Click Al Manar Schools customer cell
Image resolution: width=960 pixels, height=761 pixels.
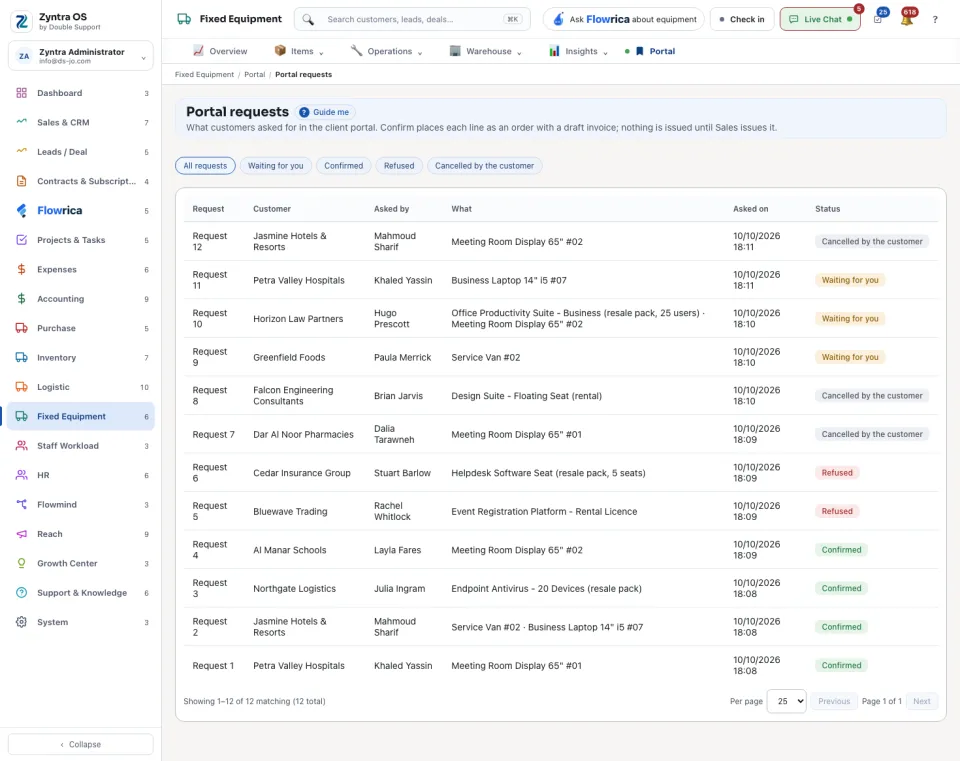coord(290,550)
